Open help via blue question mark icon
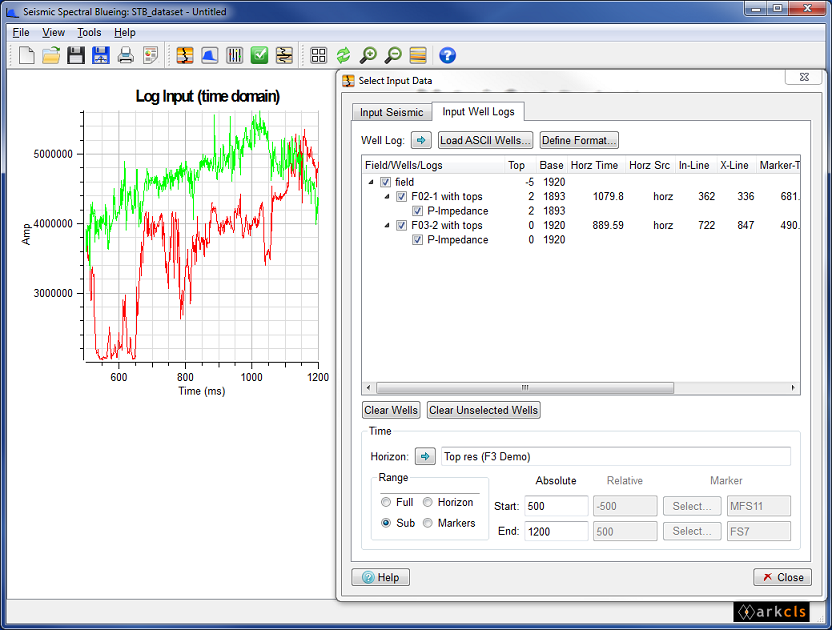 (447, 55)
